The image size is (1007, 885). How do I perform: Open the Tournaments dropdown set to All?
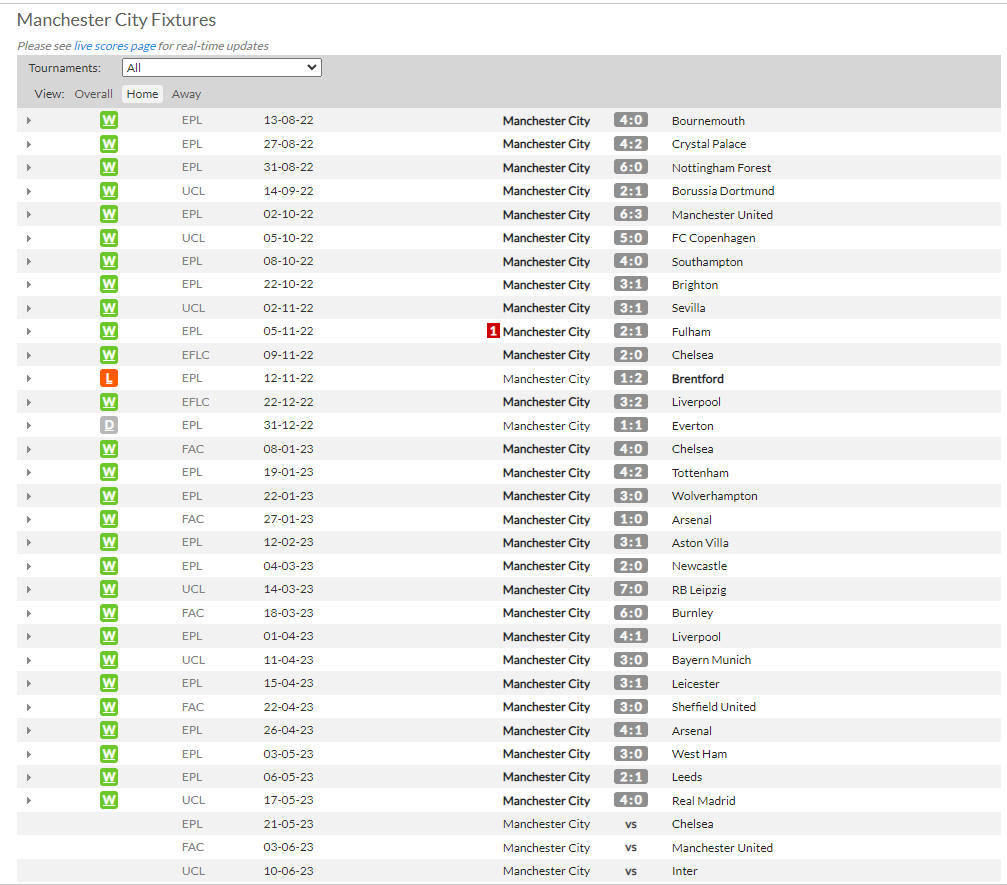222,67
